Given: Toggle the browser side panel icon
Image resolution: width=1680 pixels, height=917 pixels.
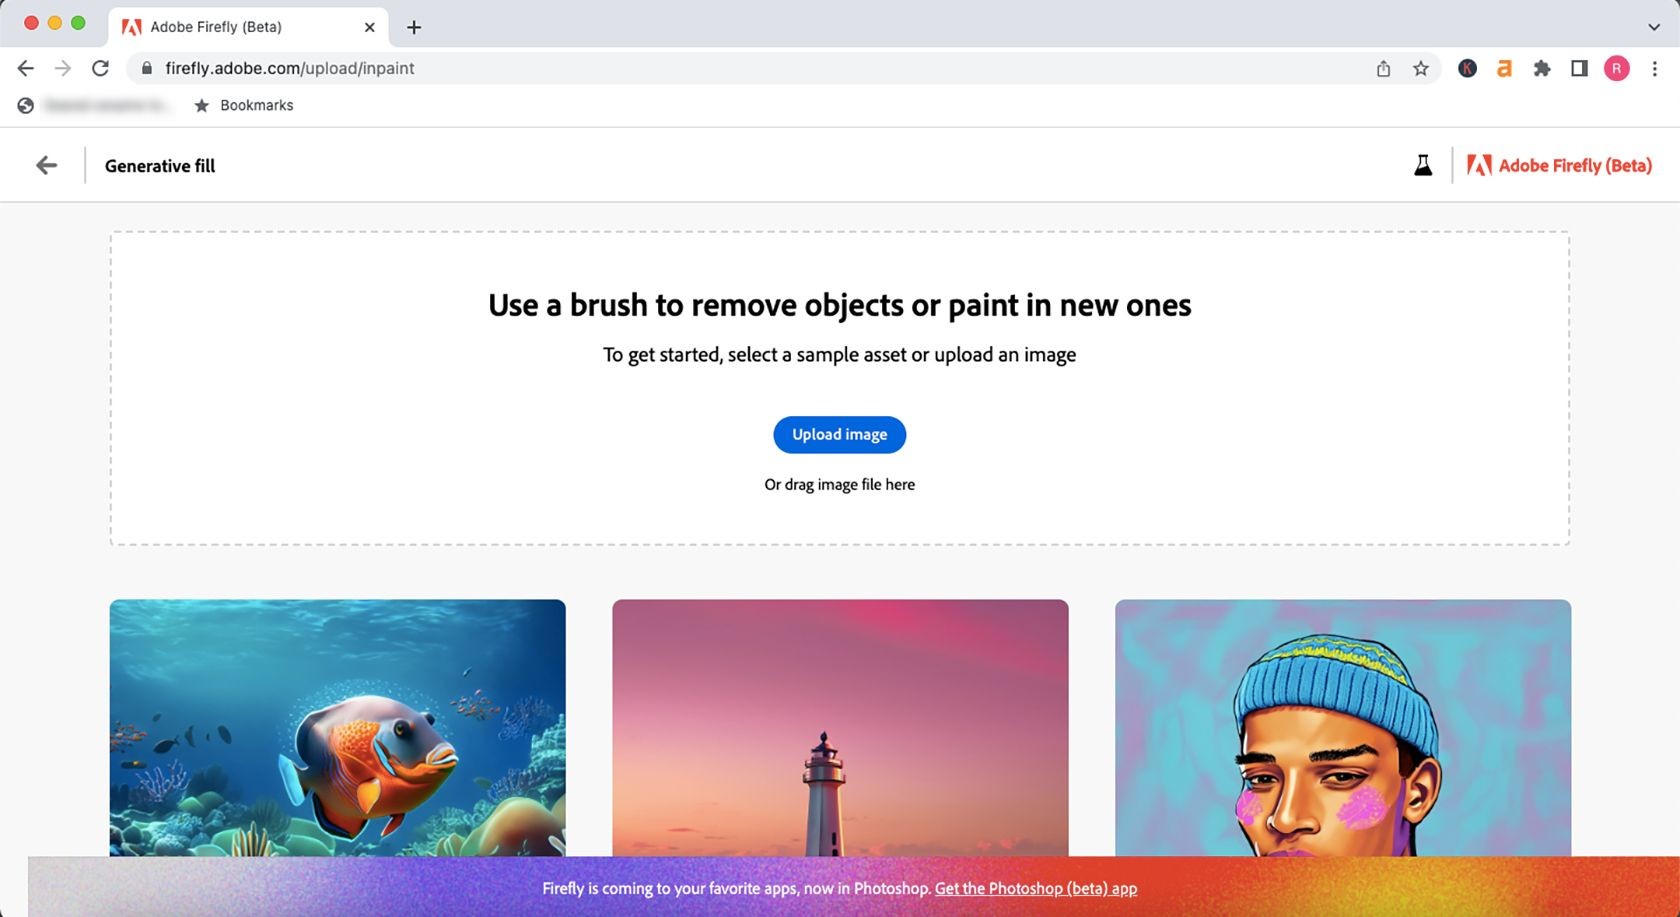Looking at the screenshot, I should tap(1579, 68).
